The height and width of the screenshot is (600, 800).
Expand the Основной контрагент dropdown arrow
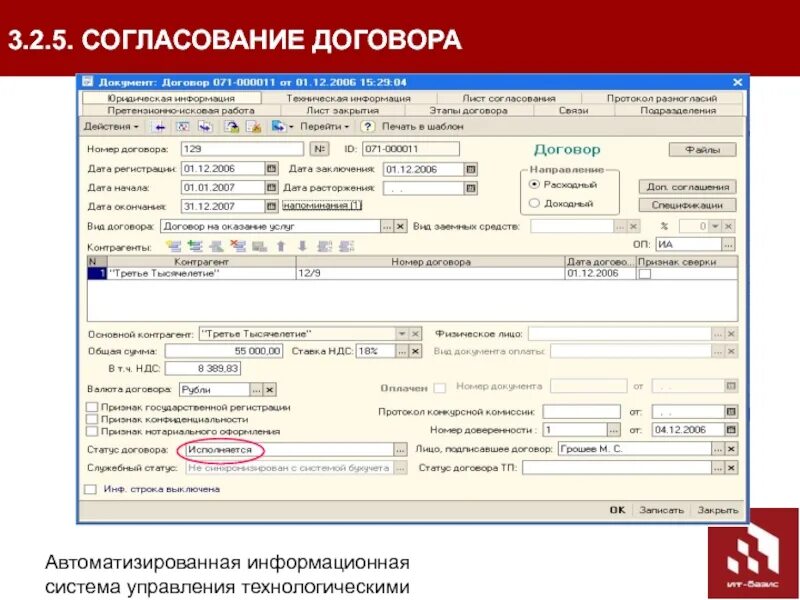pyautogui.click(x=402, y=334)
